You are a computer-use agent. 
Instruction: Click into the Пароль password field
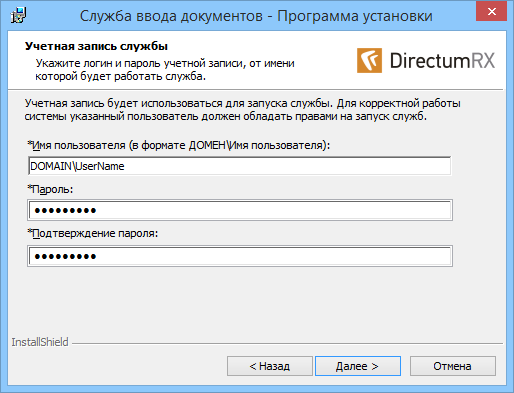pos(240,210)
